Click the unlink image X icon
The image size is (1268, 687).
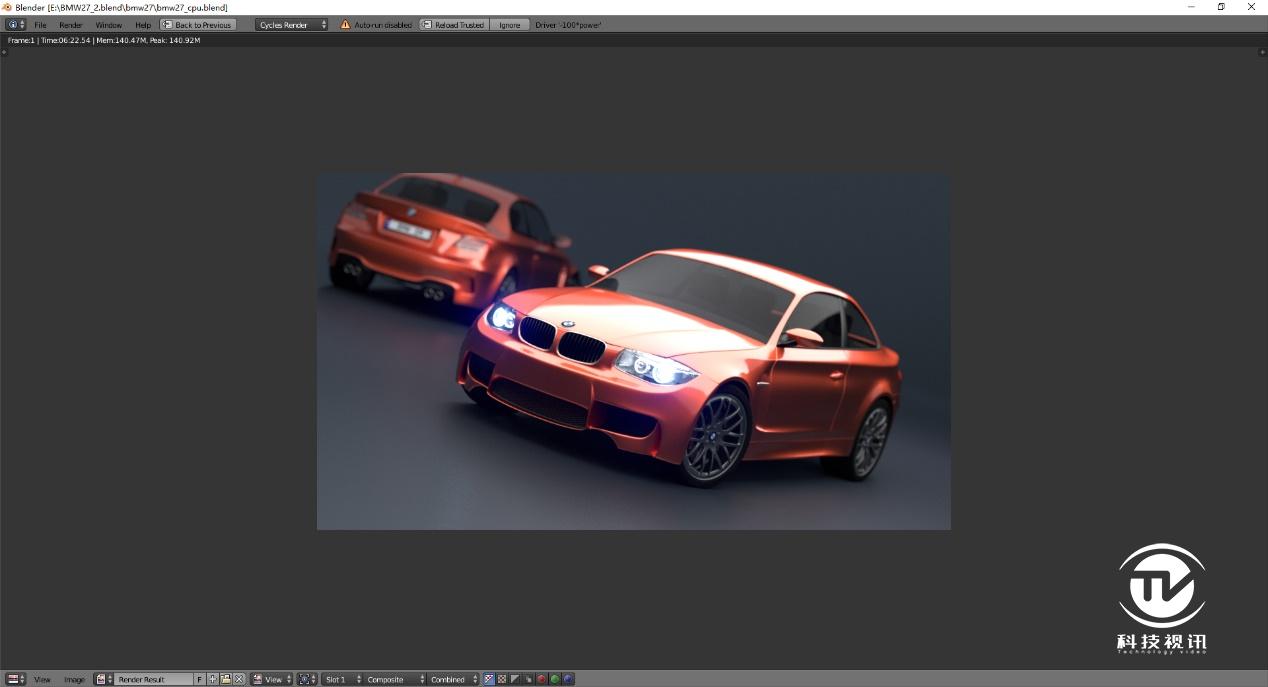239,679
